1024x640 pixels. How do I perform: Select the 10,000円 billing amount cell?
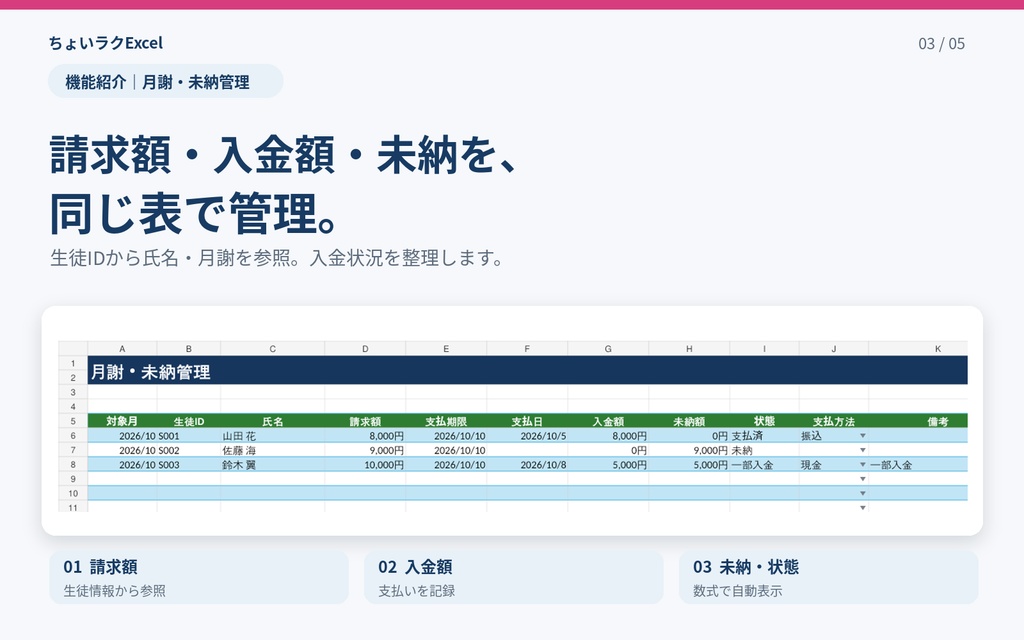point(365,465)
